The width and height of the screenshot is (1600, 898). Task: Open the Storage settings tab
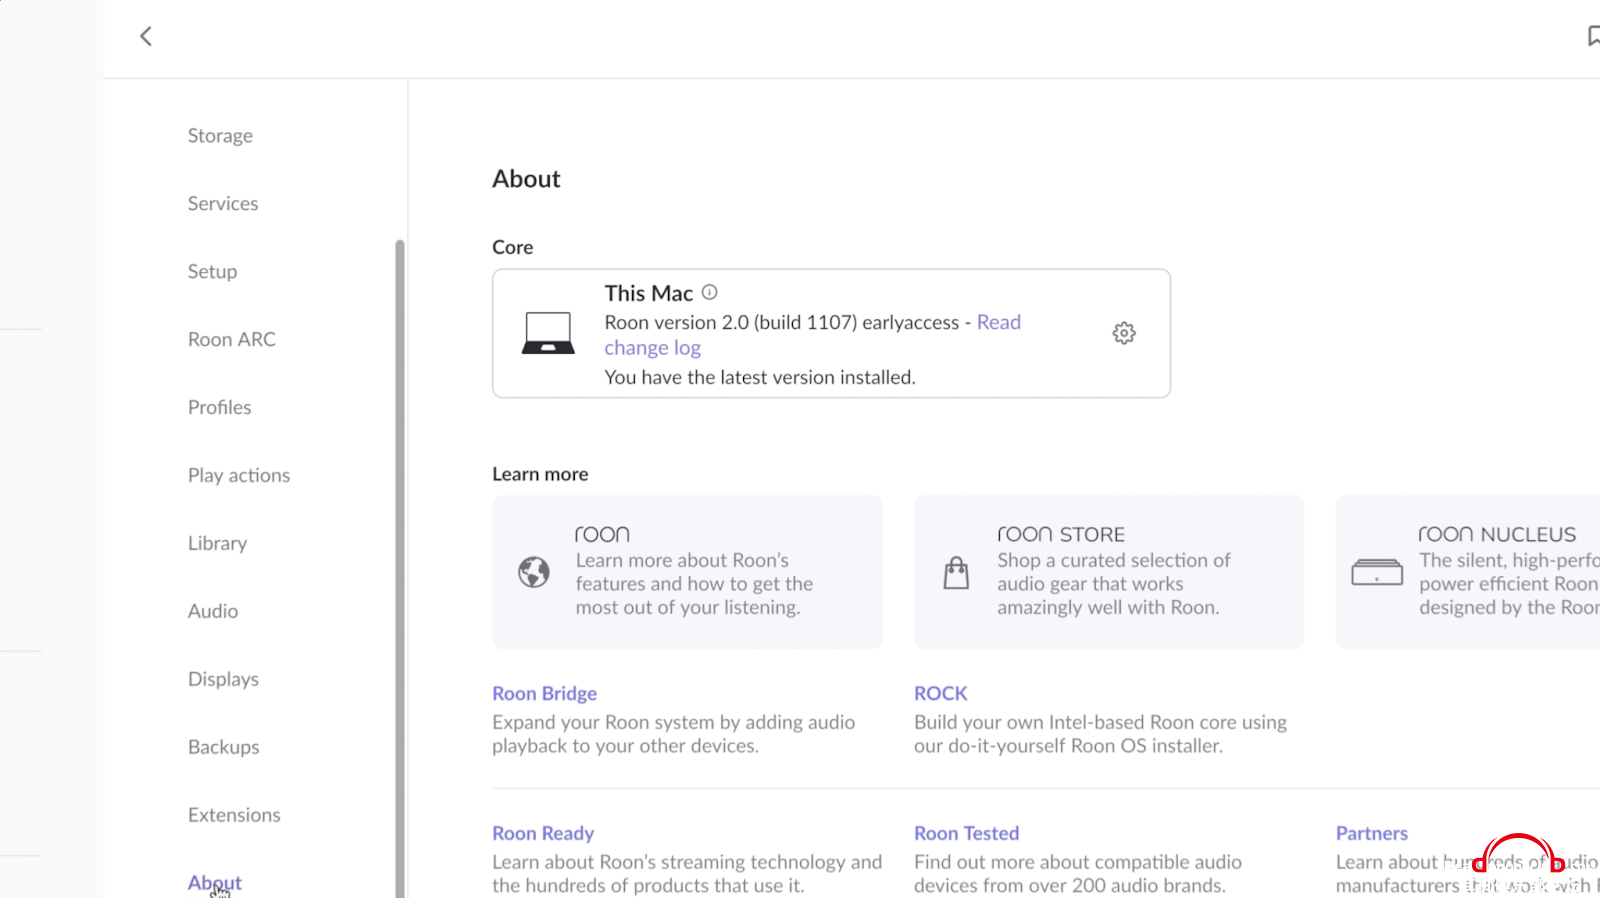click(x=220, y=136)
